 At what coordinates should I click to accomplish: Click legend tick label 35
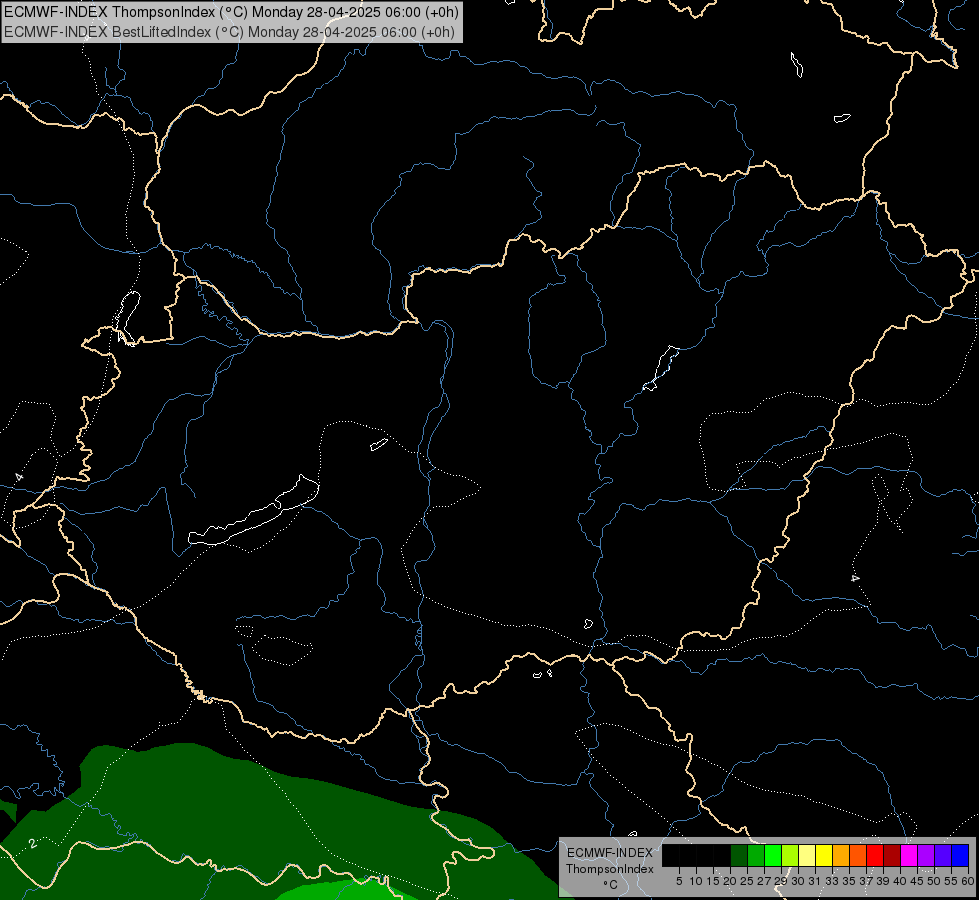tap(849, 881)
